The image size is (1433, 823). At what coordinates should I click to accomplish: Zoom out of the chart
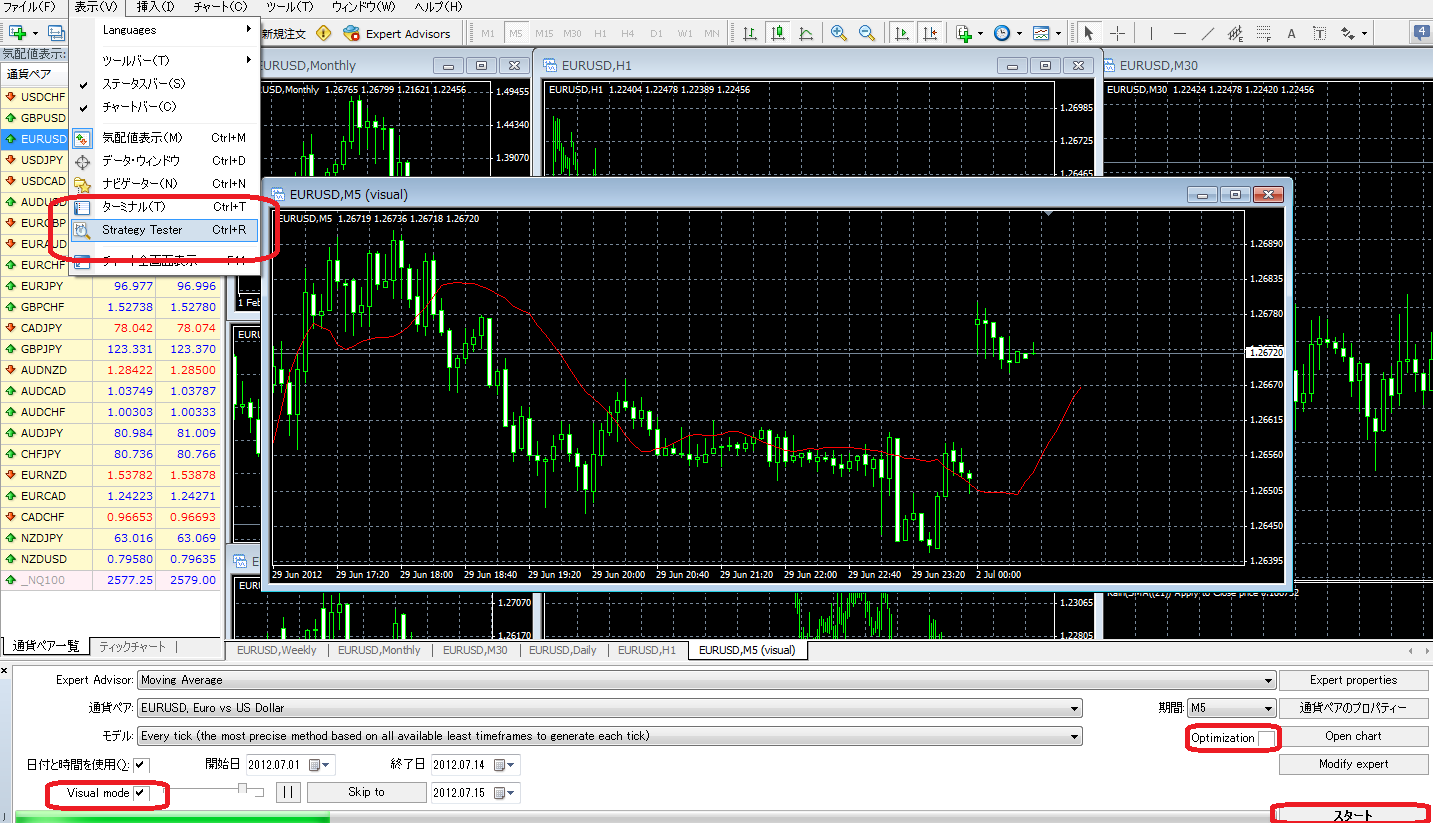867,33
